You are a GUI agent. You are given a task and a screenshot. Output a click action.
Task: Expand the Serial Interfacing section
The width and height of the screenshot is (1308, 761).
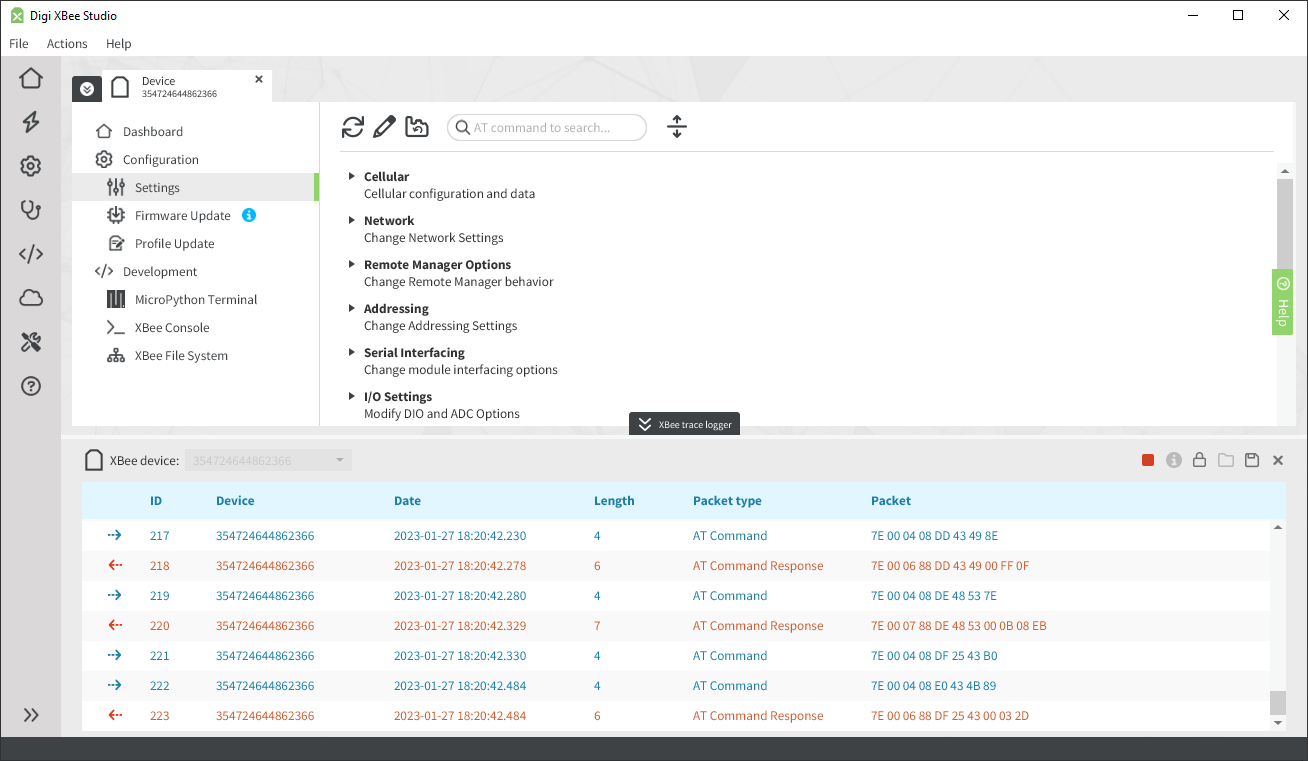pyautogui.click(x=352, y=352)
